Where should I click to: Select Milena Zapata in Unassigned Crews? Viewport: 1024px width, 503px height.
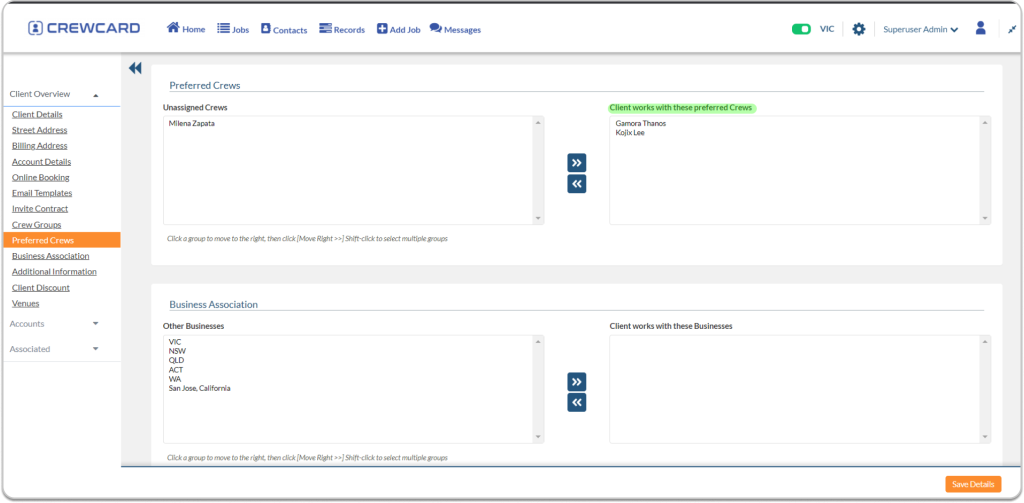[192, 124]
